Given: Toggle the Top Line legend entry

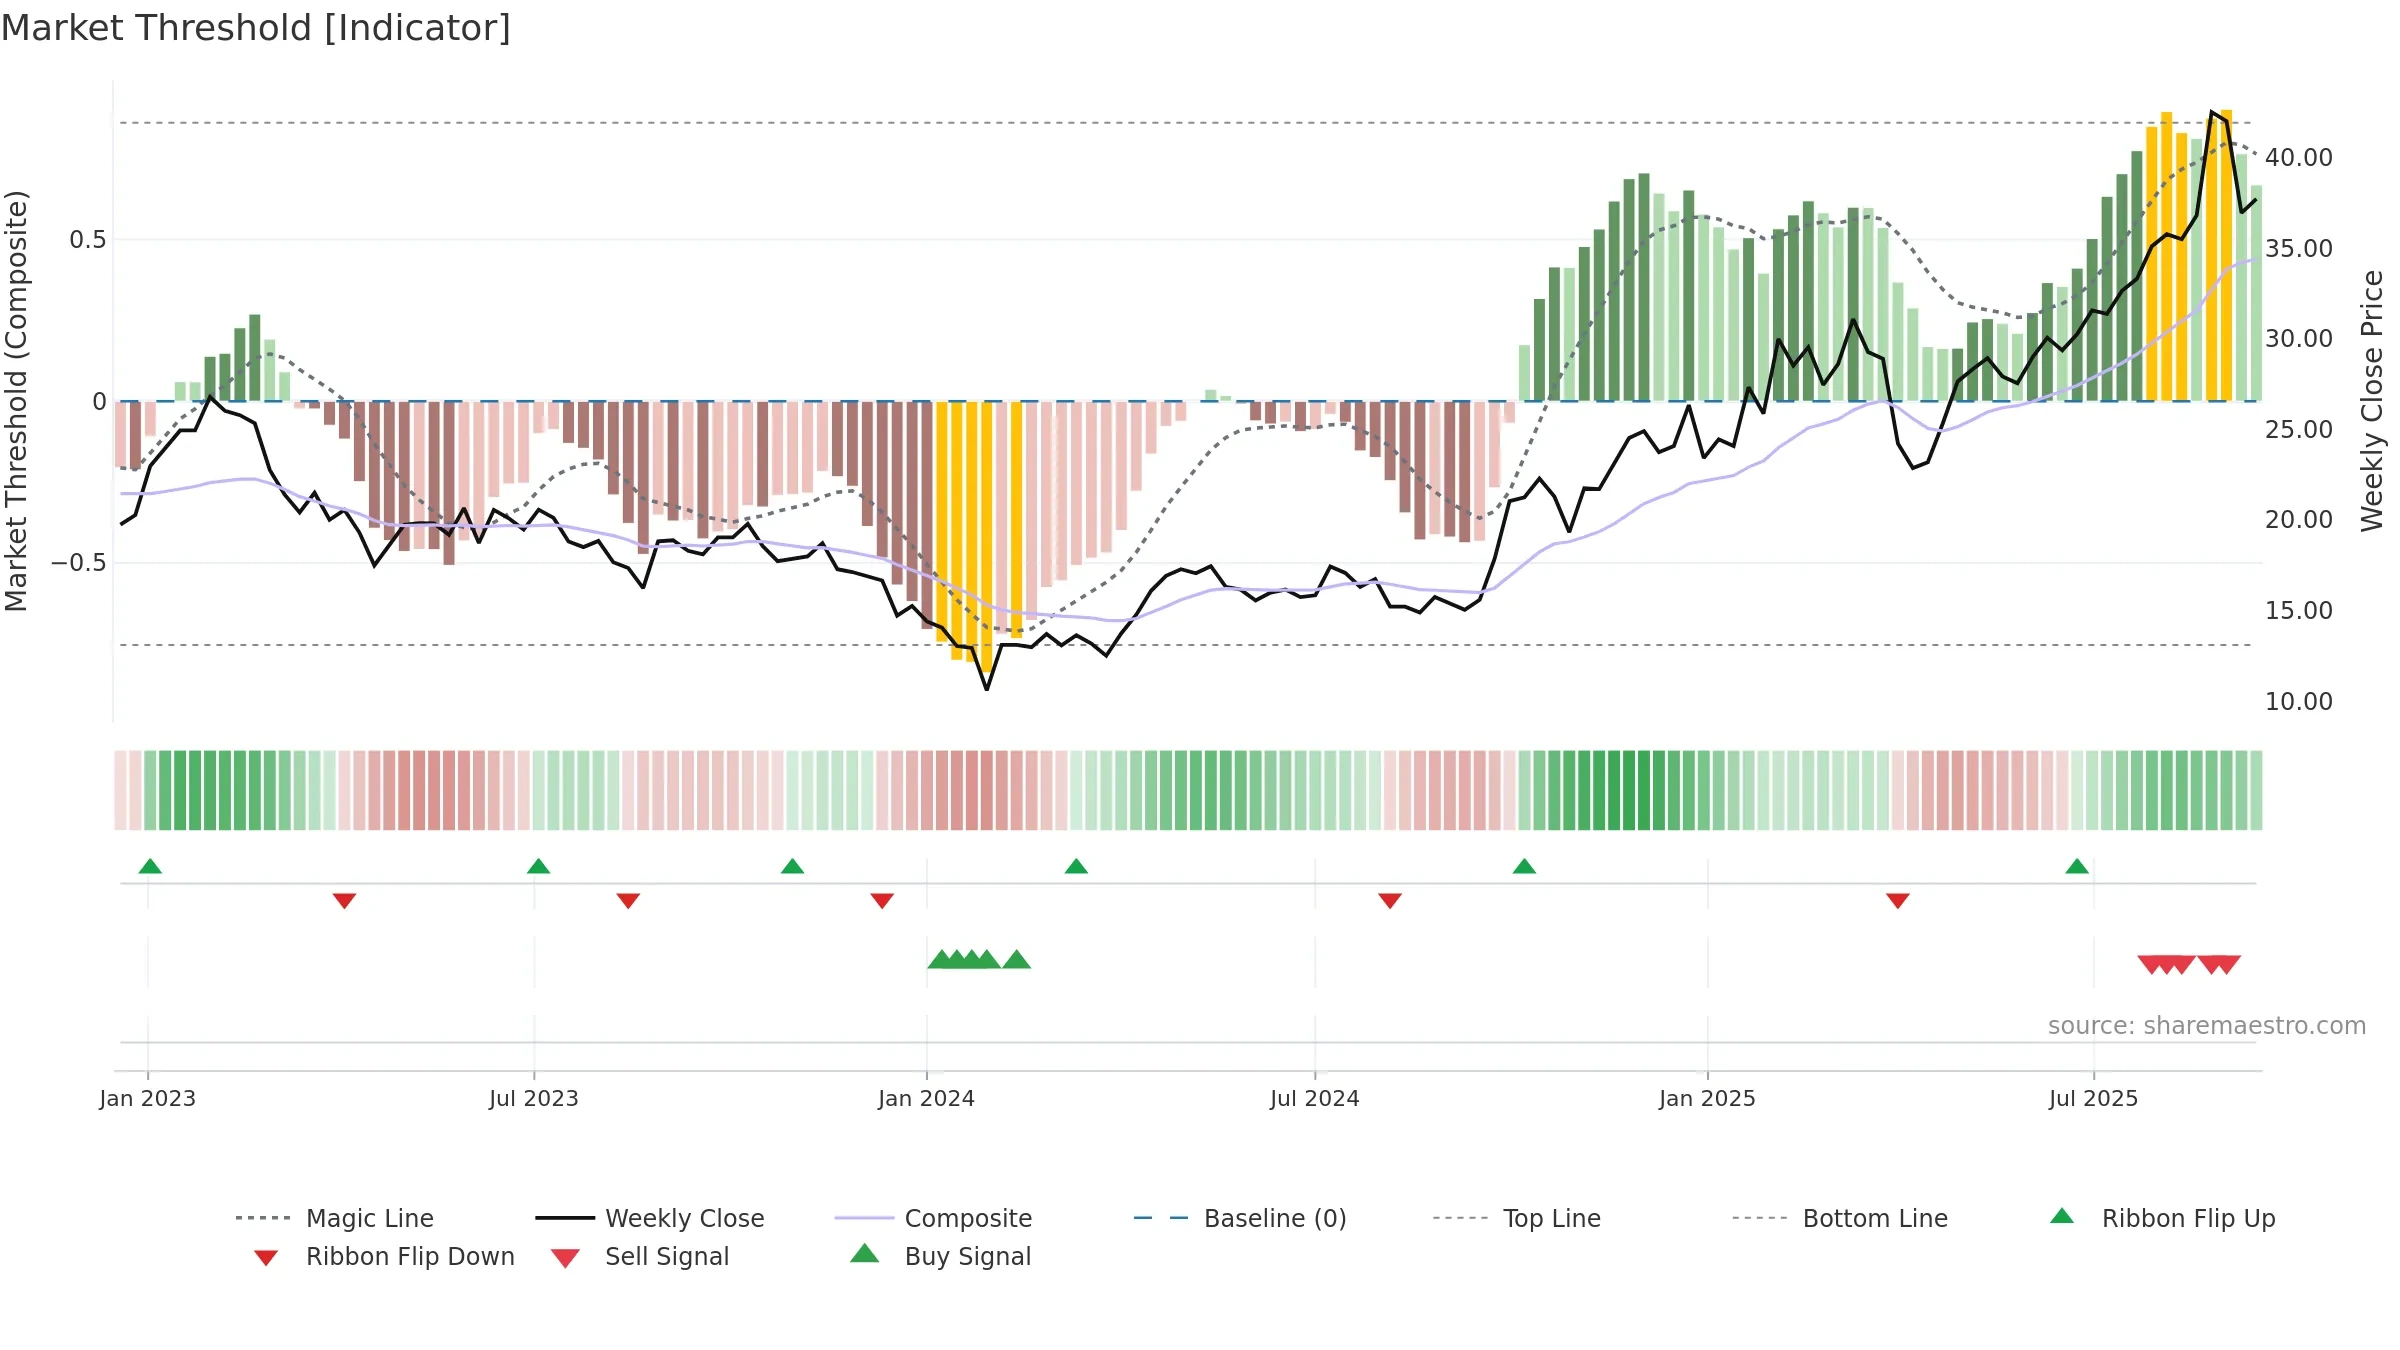Looking at the screenshot, I should coord(1516,1218).
